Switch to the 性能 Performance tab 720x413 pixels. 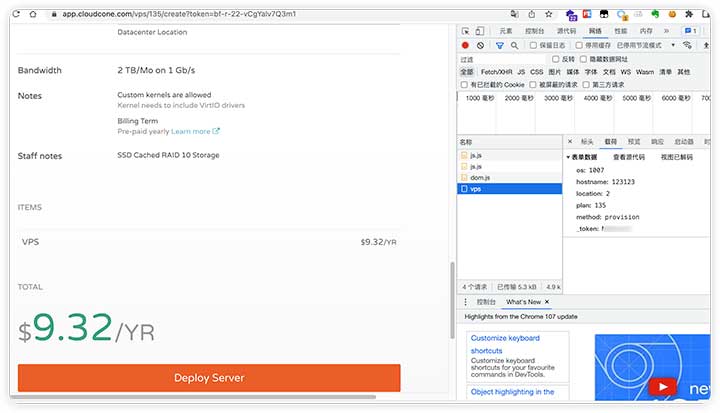[x=620, y=31]
